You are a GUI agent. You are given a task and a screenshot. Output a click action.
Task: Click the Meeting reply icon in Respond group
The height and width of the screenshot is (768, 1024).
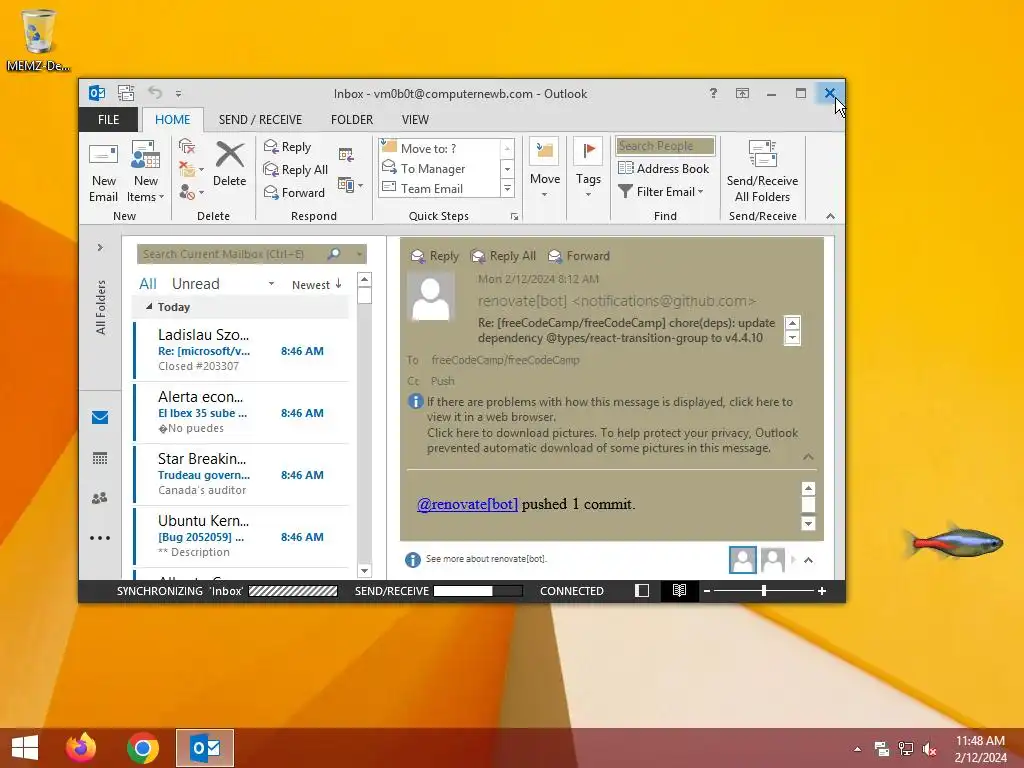(346, 155)
